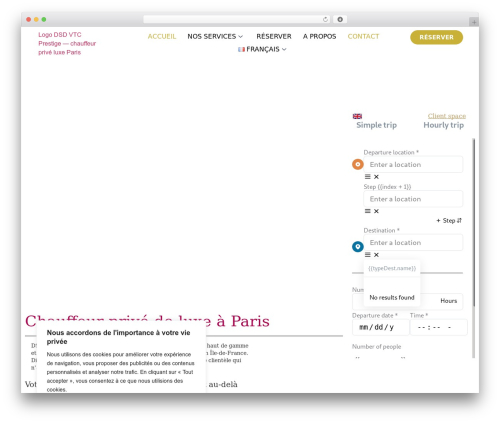This screenshot has height=423, width=500.
Task: Open the CONTACT menu item
Action: pyautogui.click(x=363, y=36)
